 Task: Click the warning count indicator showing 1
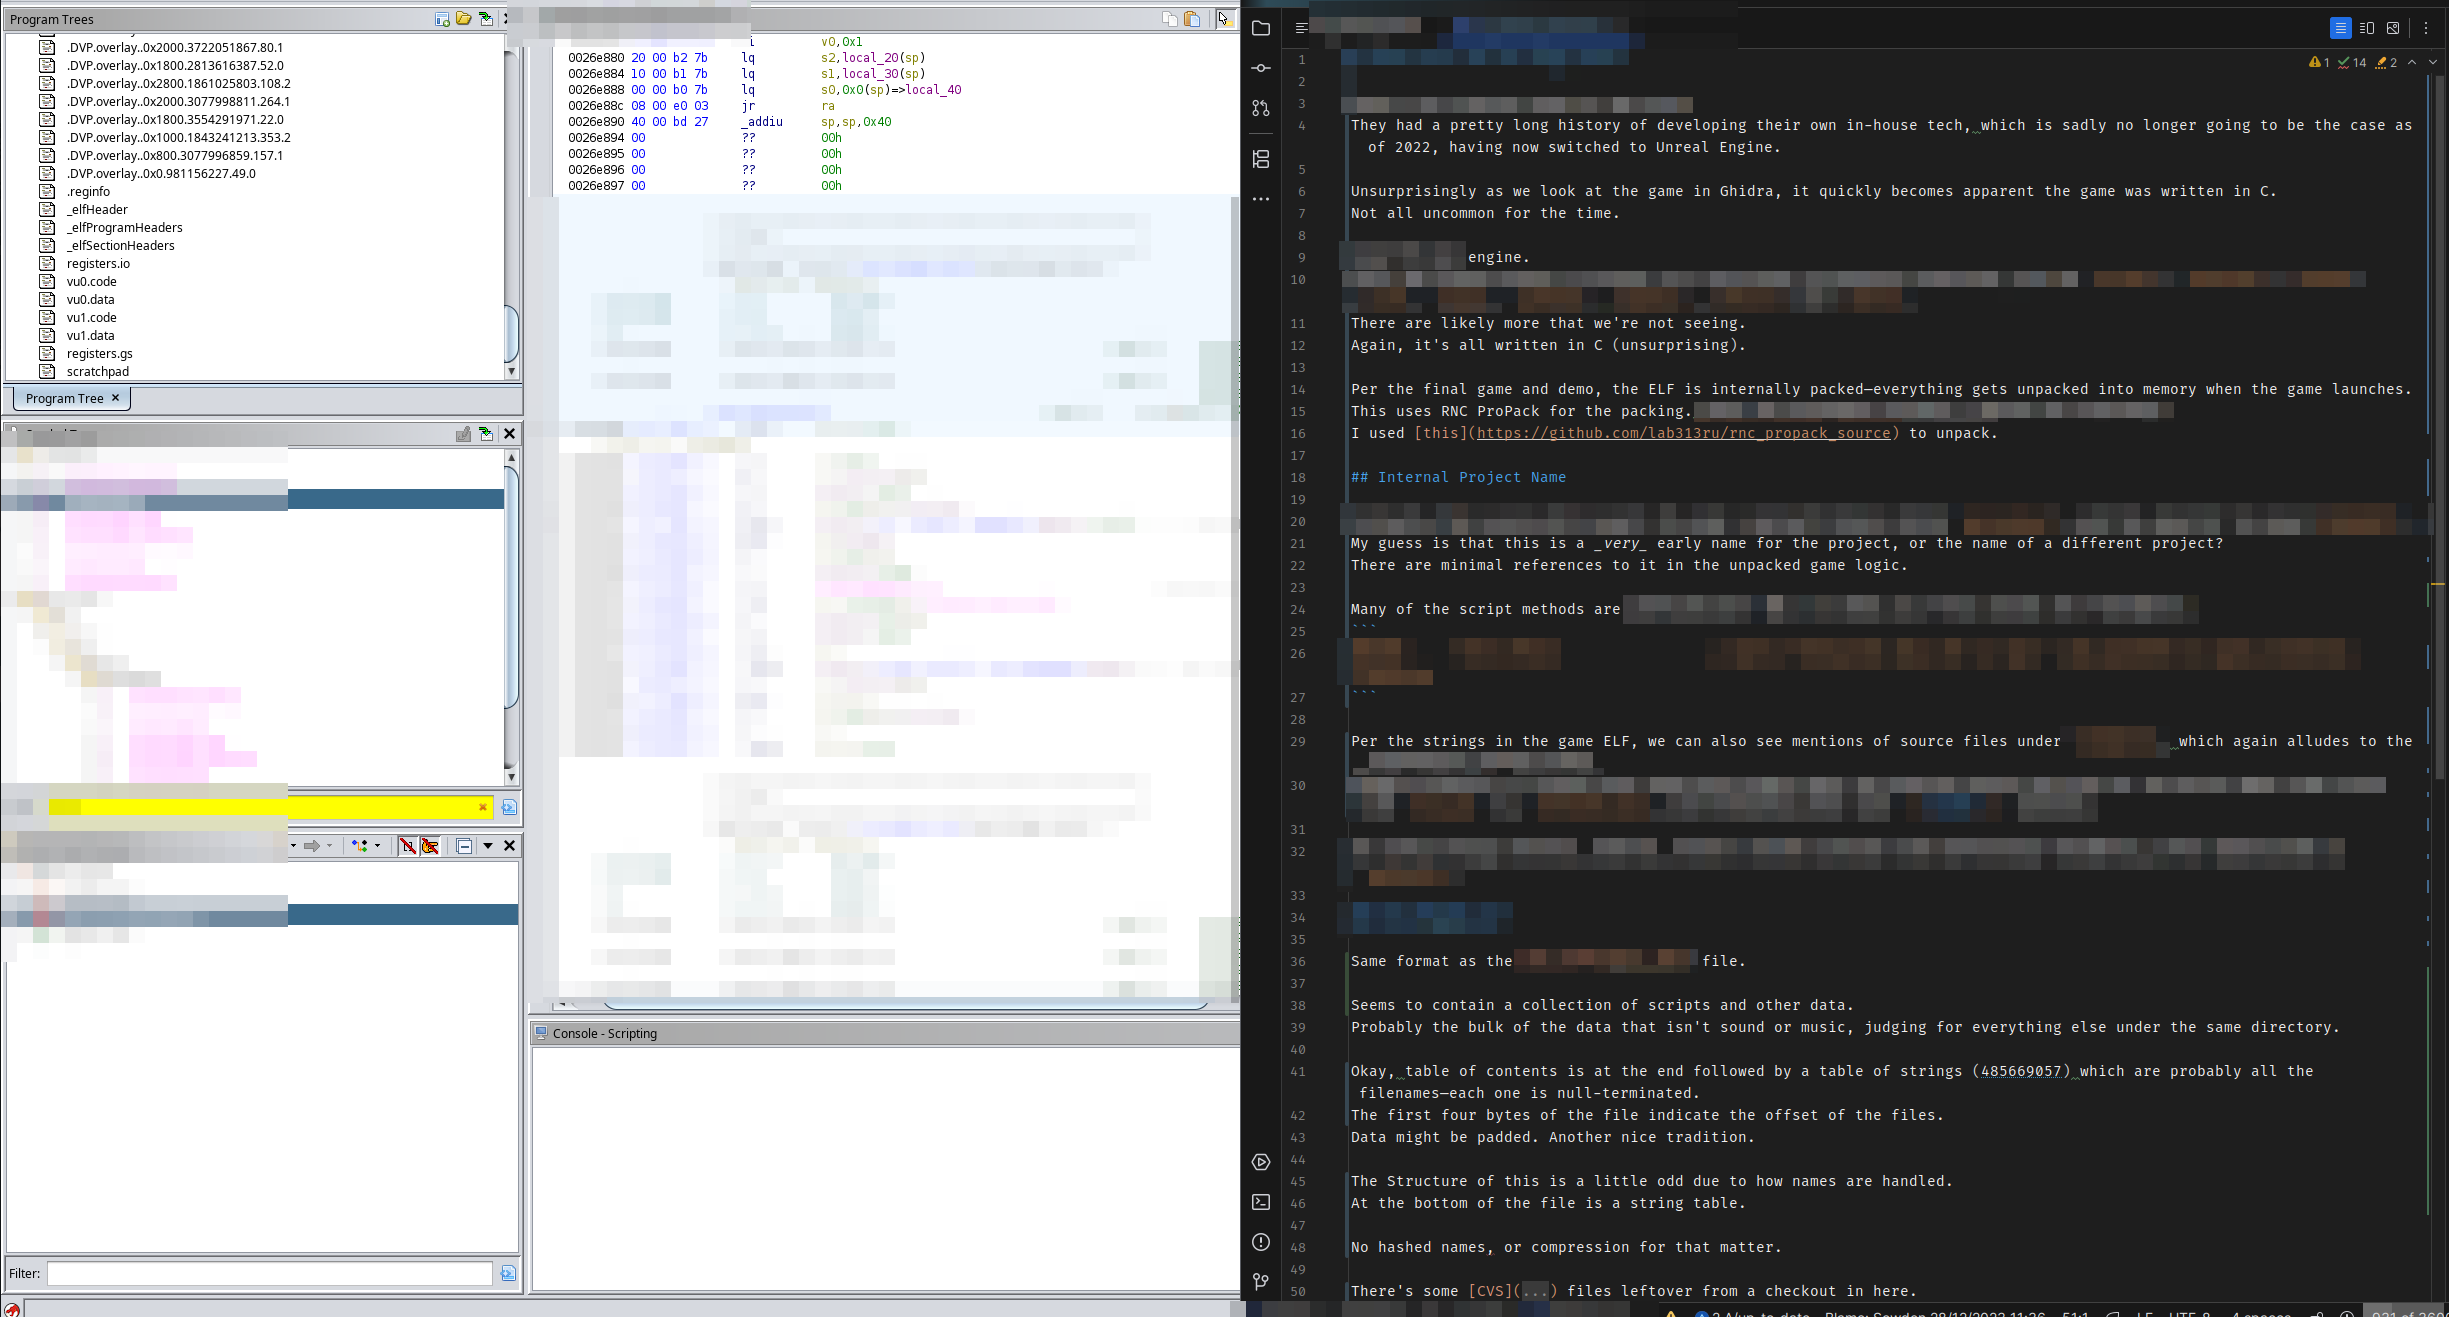point(2319,62)
